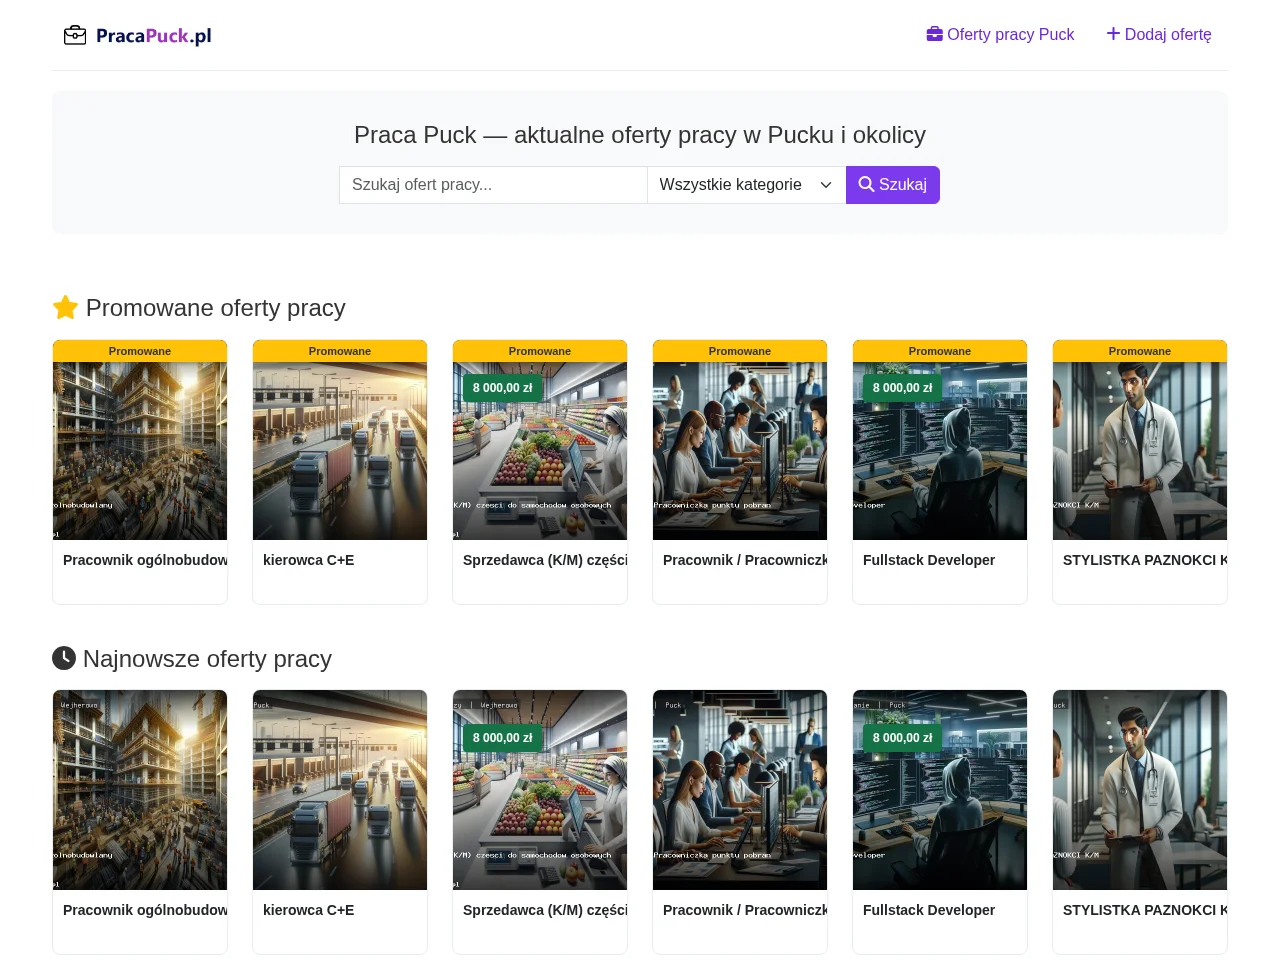Click the PracaPuck.pl briefcase logo icon
Image resolution: width=1280 pixels, height=960 pixels.
point(75,36)
